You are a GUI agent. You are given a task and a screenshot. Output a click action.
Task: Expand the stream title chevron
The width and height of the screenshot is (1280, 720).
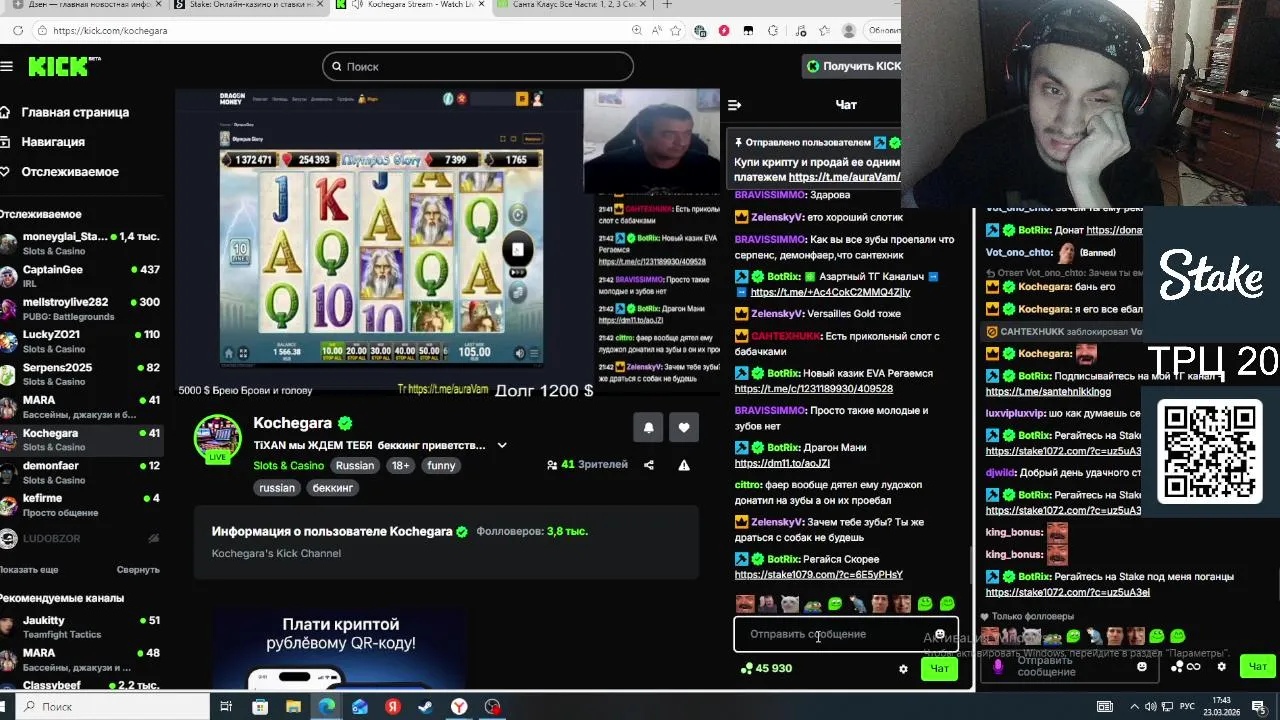502,445
